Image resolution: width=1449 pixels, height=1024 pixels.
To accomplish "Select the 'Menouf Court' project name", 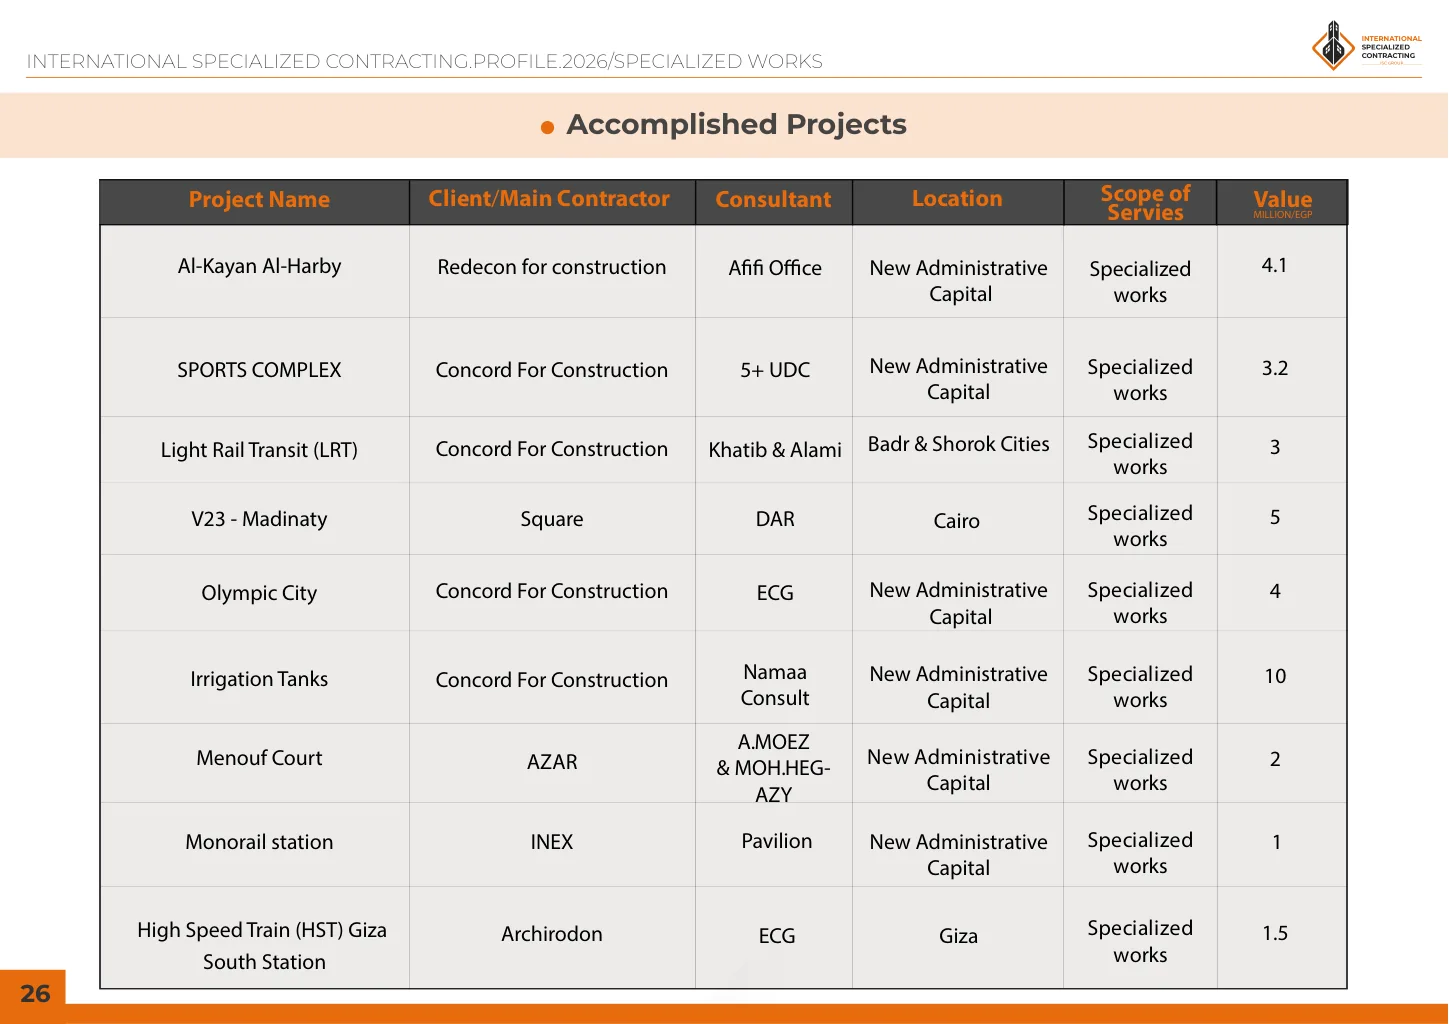I will (259, 758).
